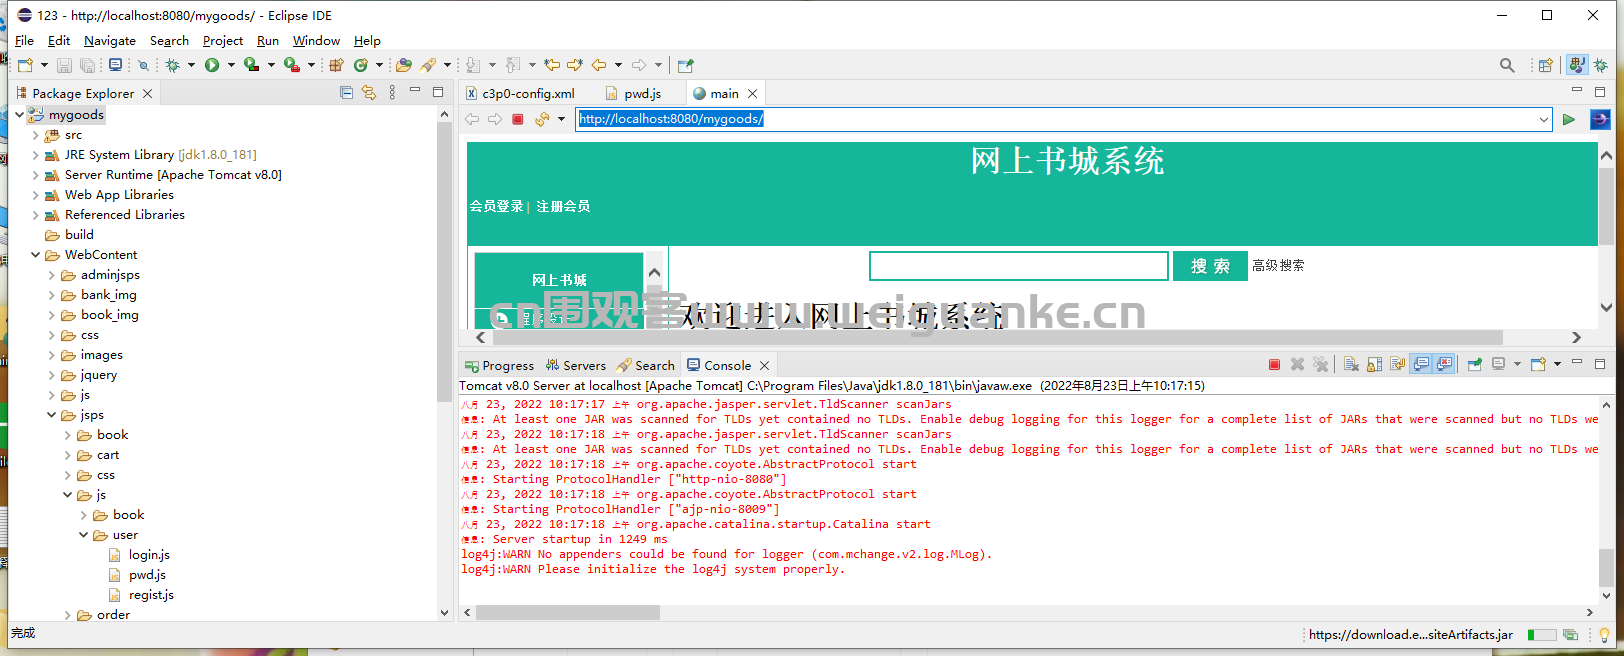
Task: Click the book search input field
Action: [x=1019, y=266]
